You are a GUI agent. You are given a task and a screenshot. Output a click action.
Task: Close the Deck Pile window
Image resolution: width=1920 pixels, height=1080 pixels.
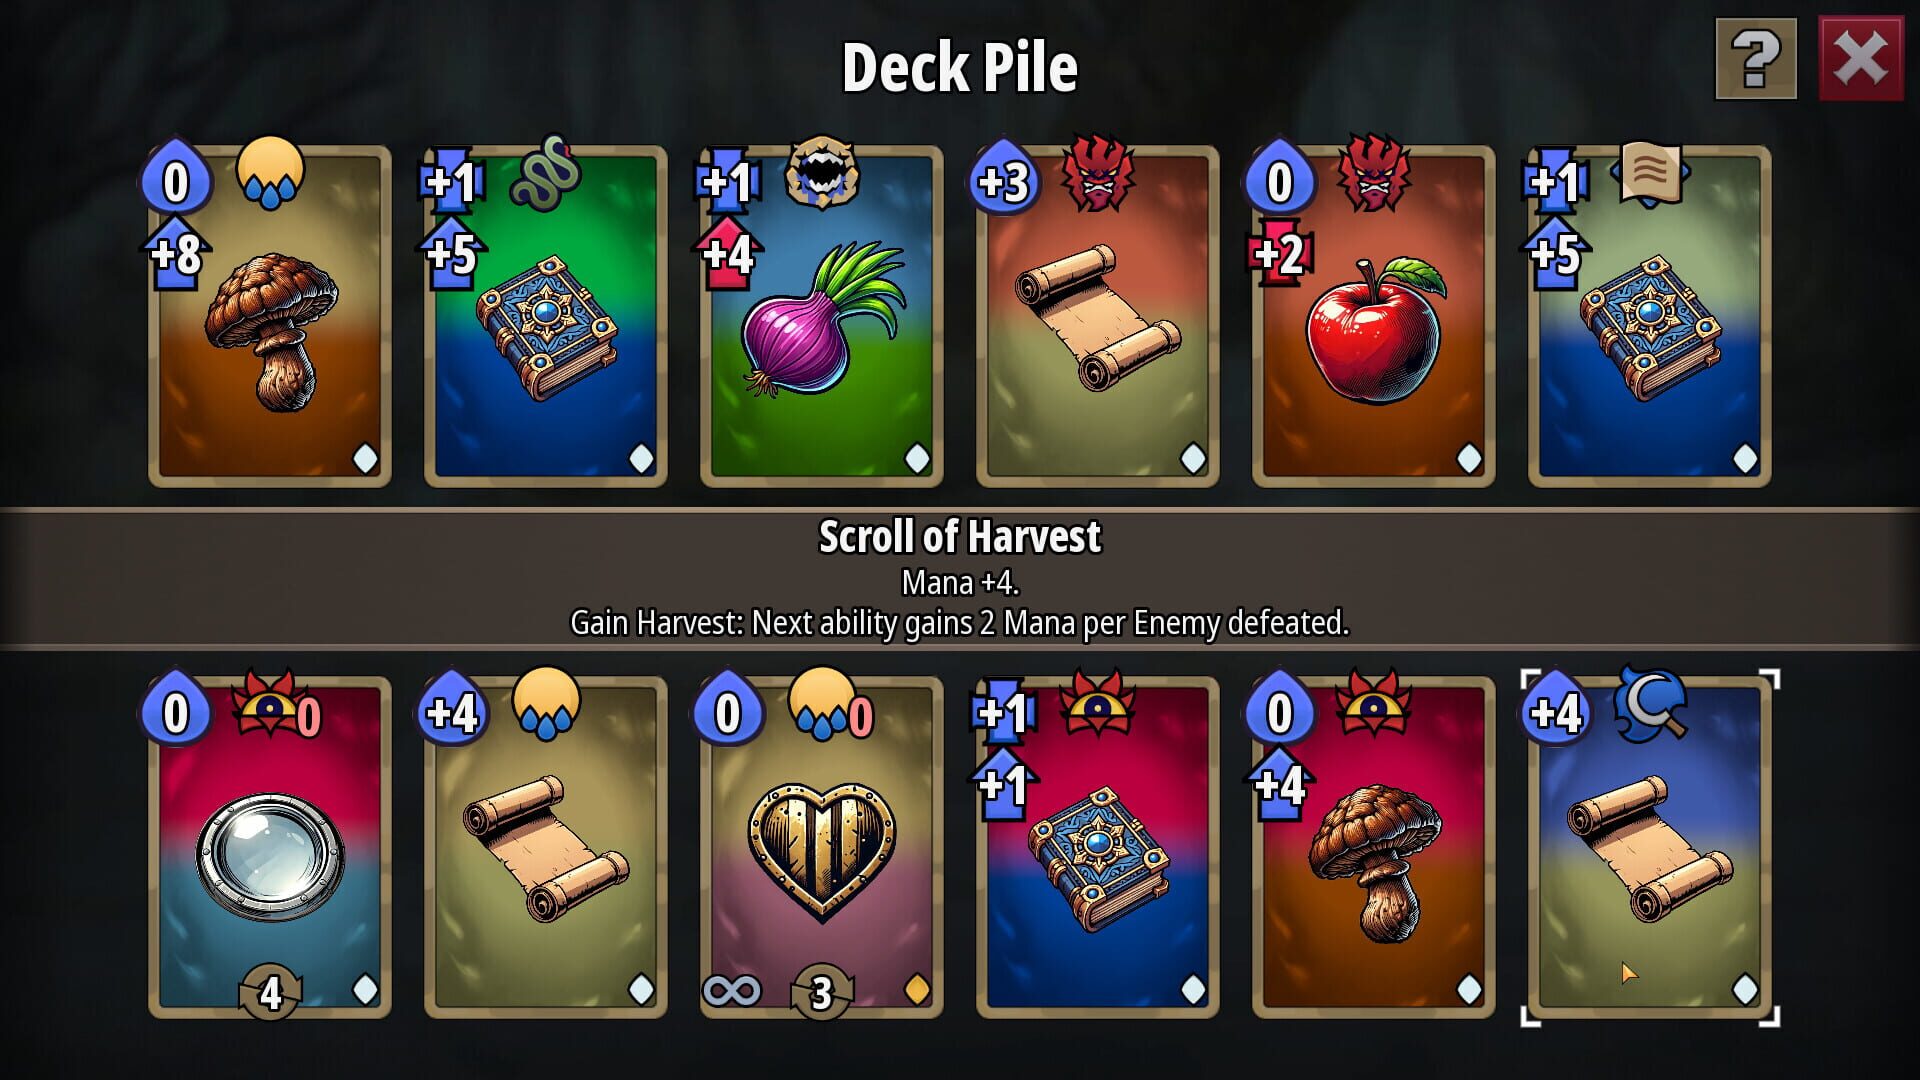(1860, 59)
